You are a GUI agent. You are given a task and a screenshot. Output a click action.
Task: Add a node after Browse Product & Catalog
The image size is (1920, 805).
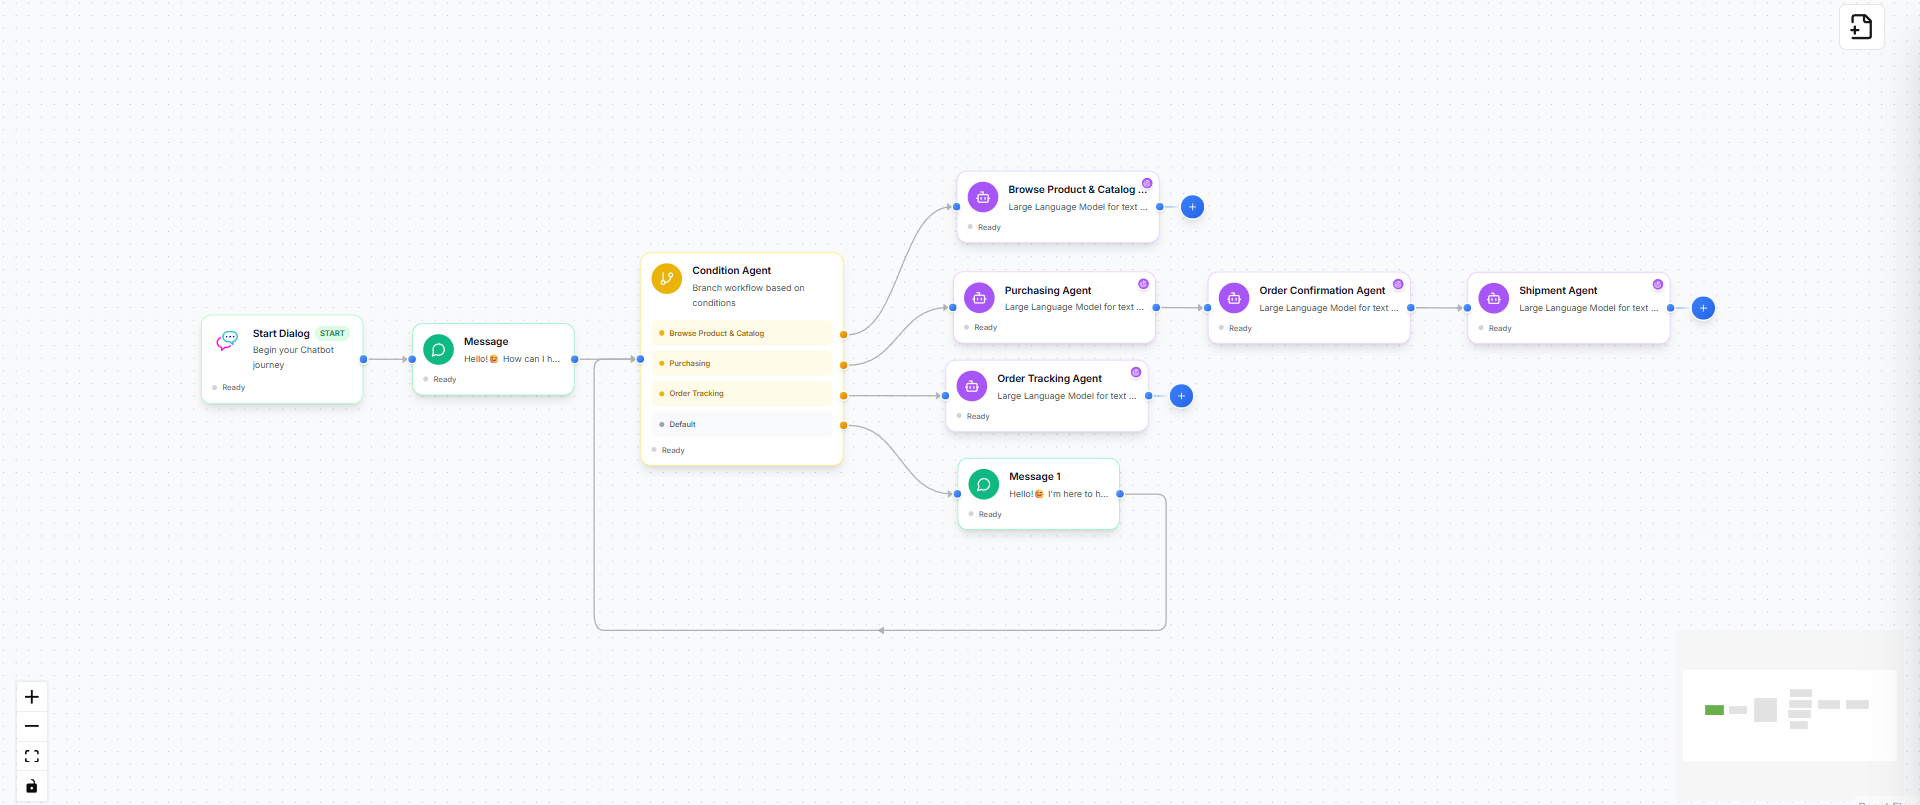point(1192,207)
